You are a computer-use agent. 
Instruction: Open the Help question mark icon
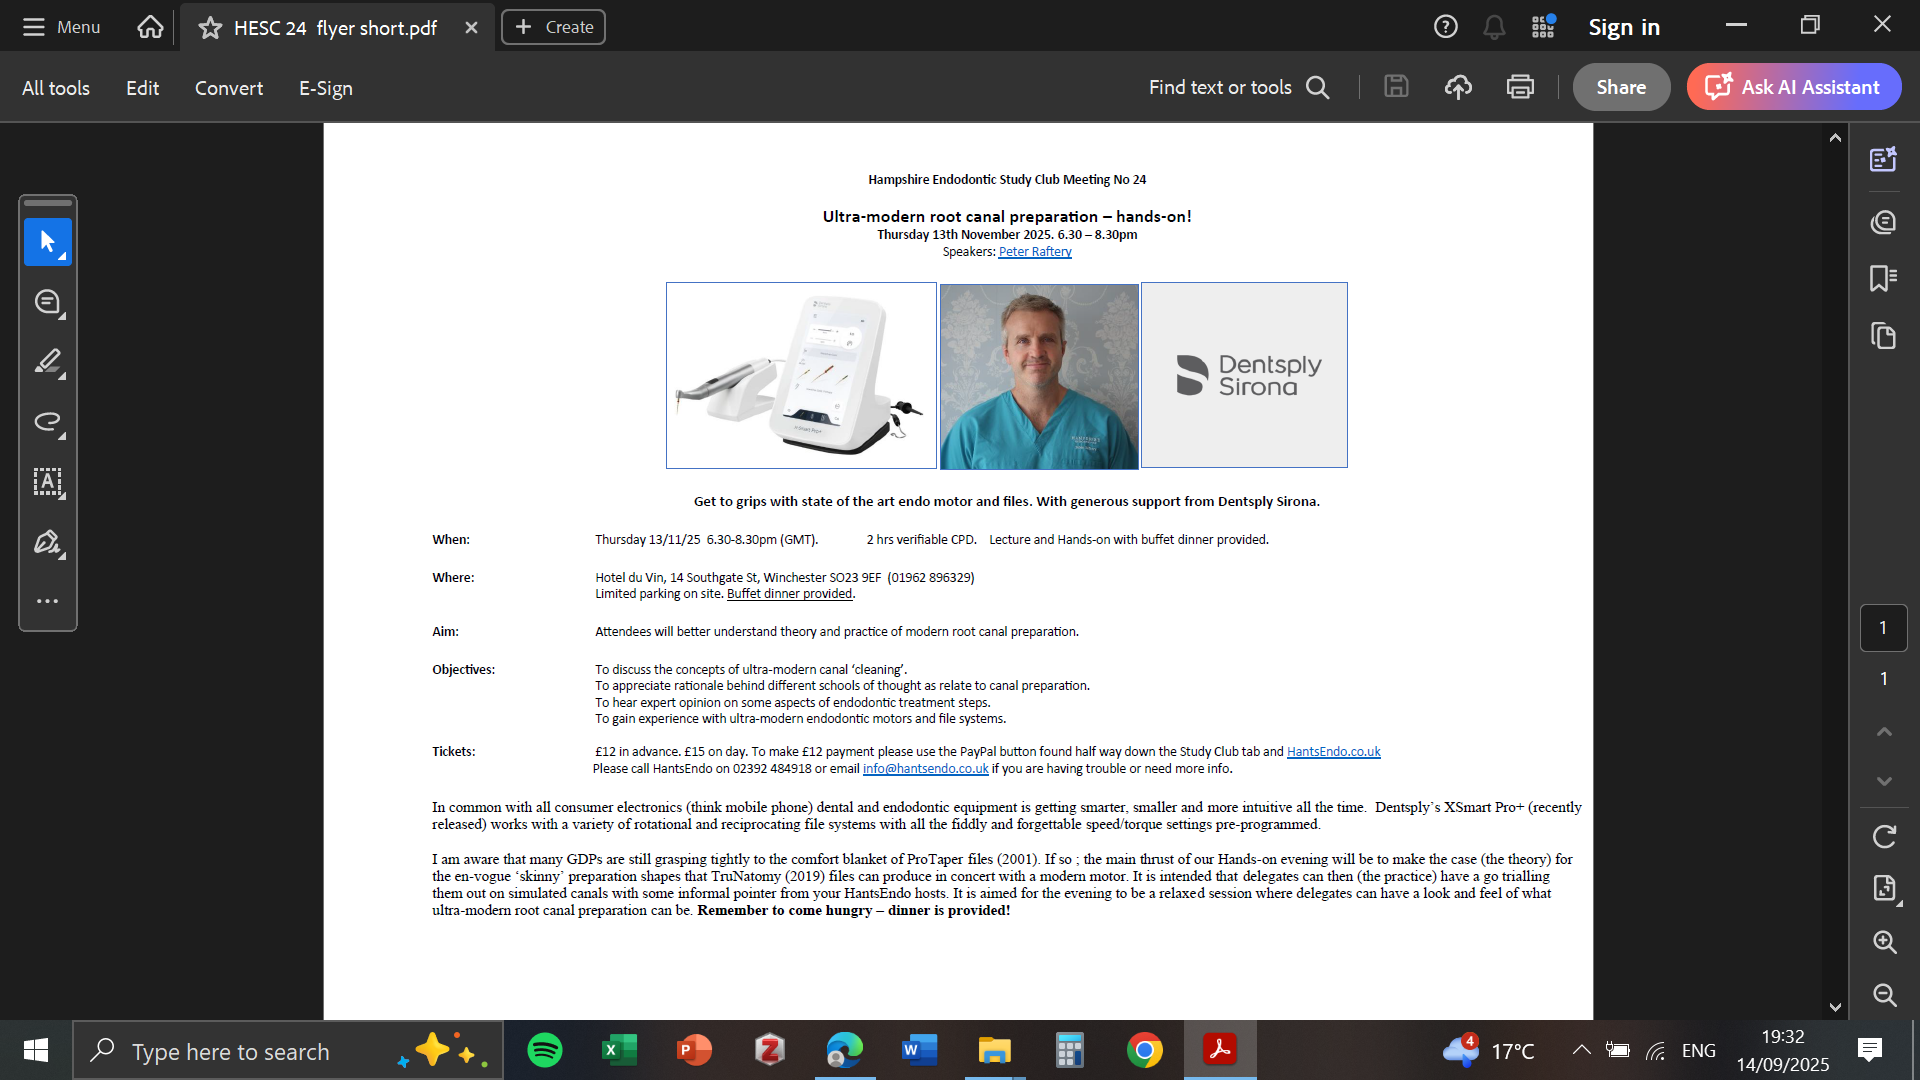(1445, 27)
